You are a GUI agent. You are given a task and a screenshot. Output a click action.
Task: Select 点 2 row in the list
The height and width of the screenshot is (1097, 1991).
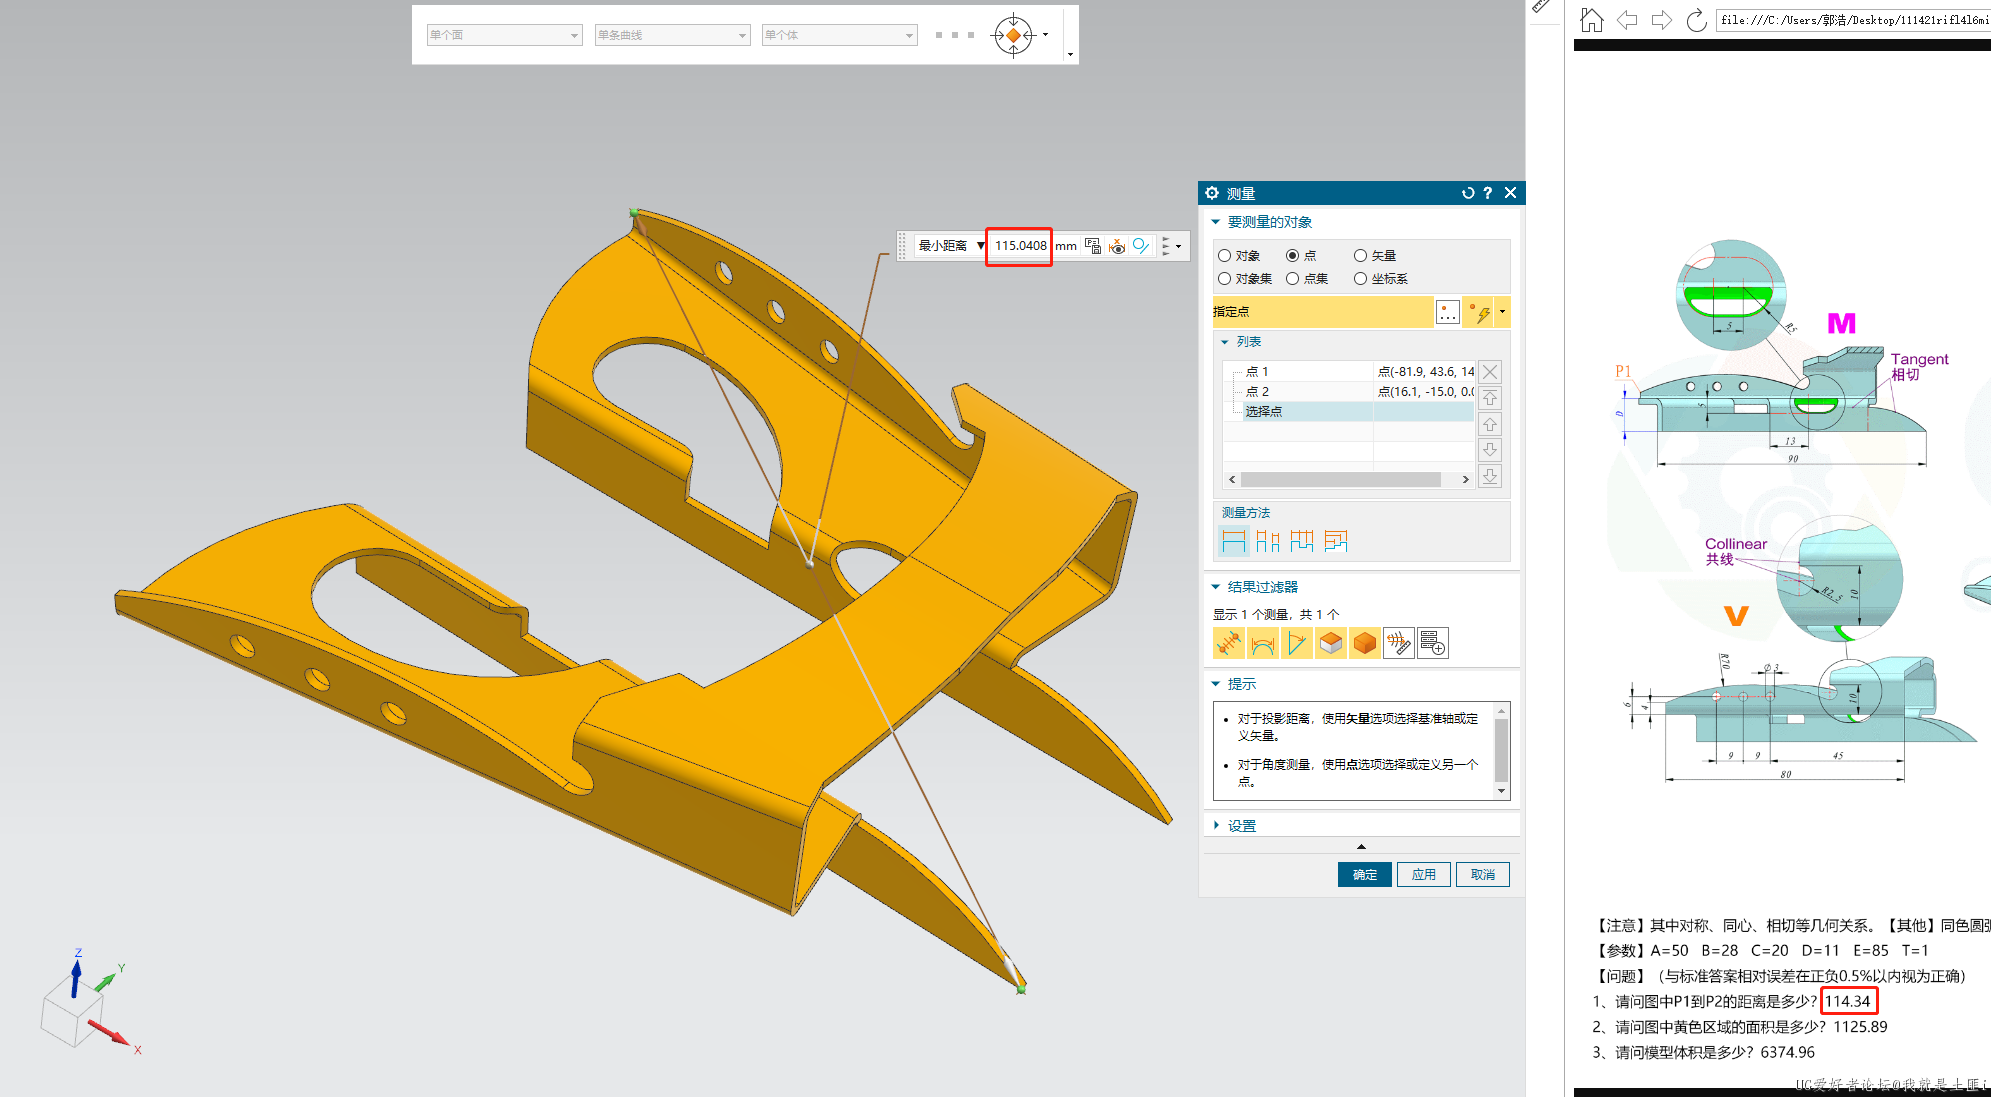point(1348,391)
